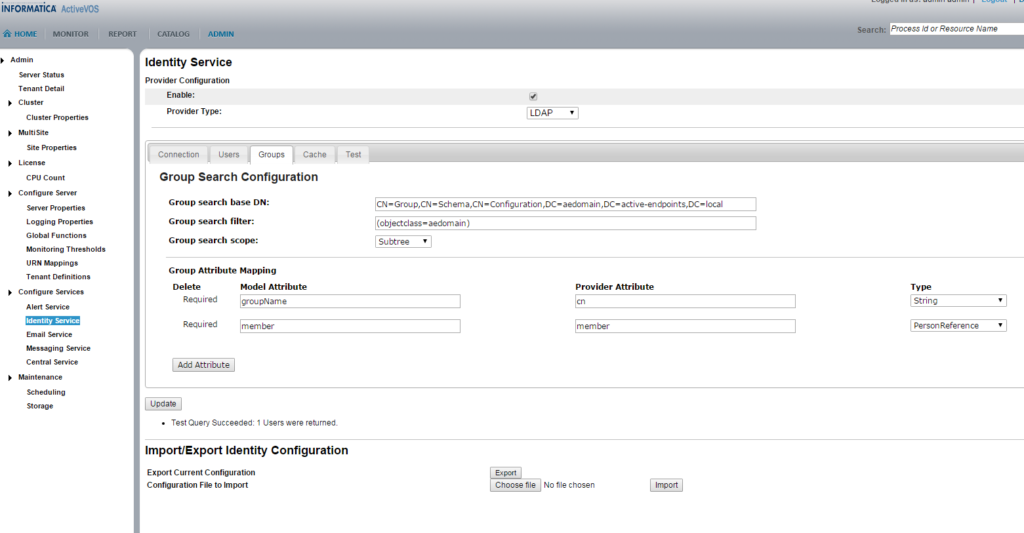Open Monitoring Thresholds in sidebar

pyautogui.click(x=65, y=250)
